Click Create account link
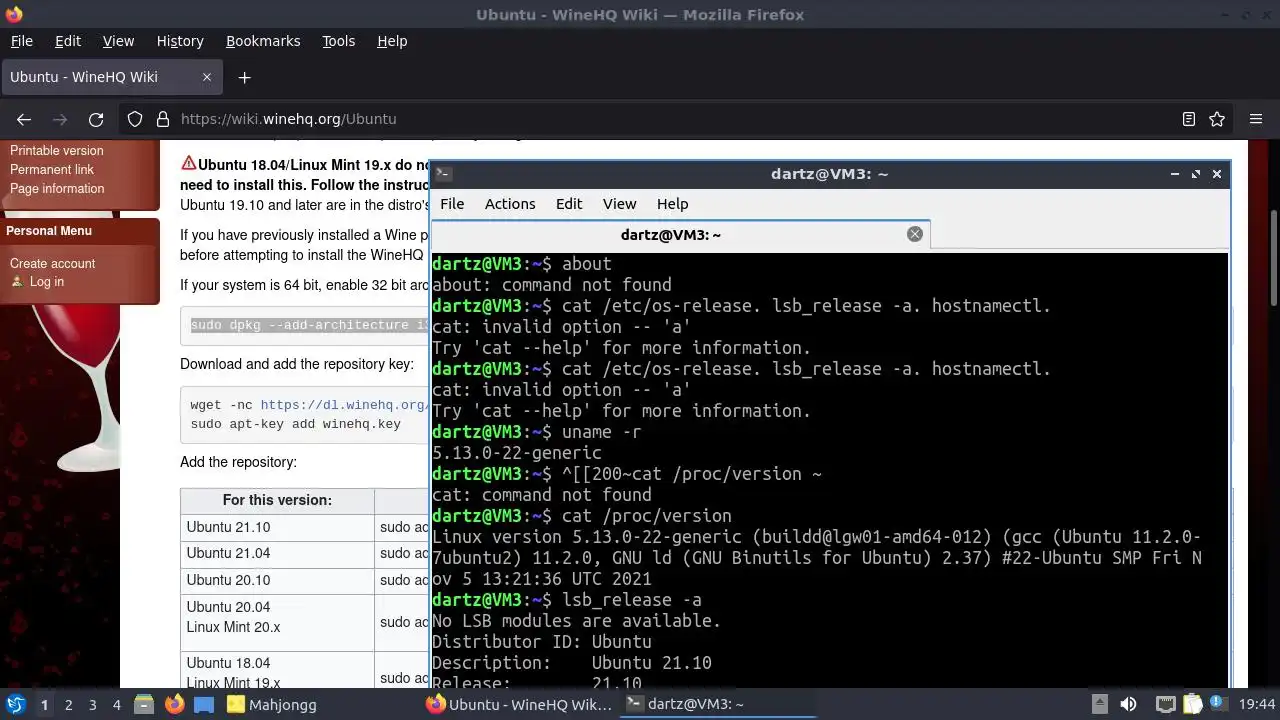Screen dimensions: 1280x720 click(x=53, y=264)
